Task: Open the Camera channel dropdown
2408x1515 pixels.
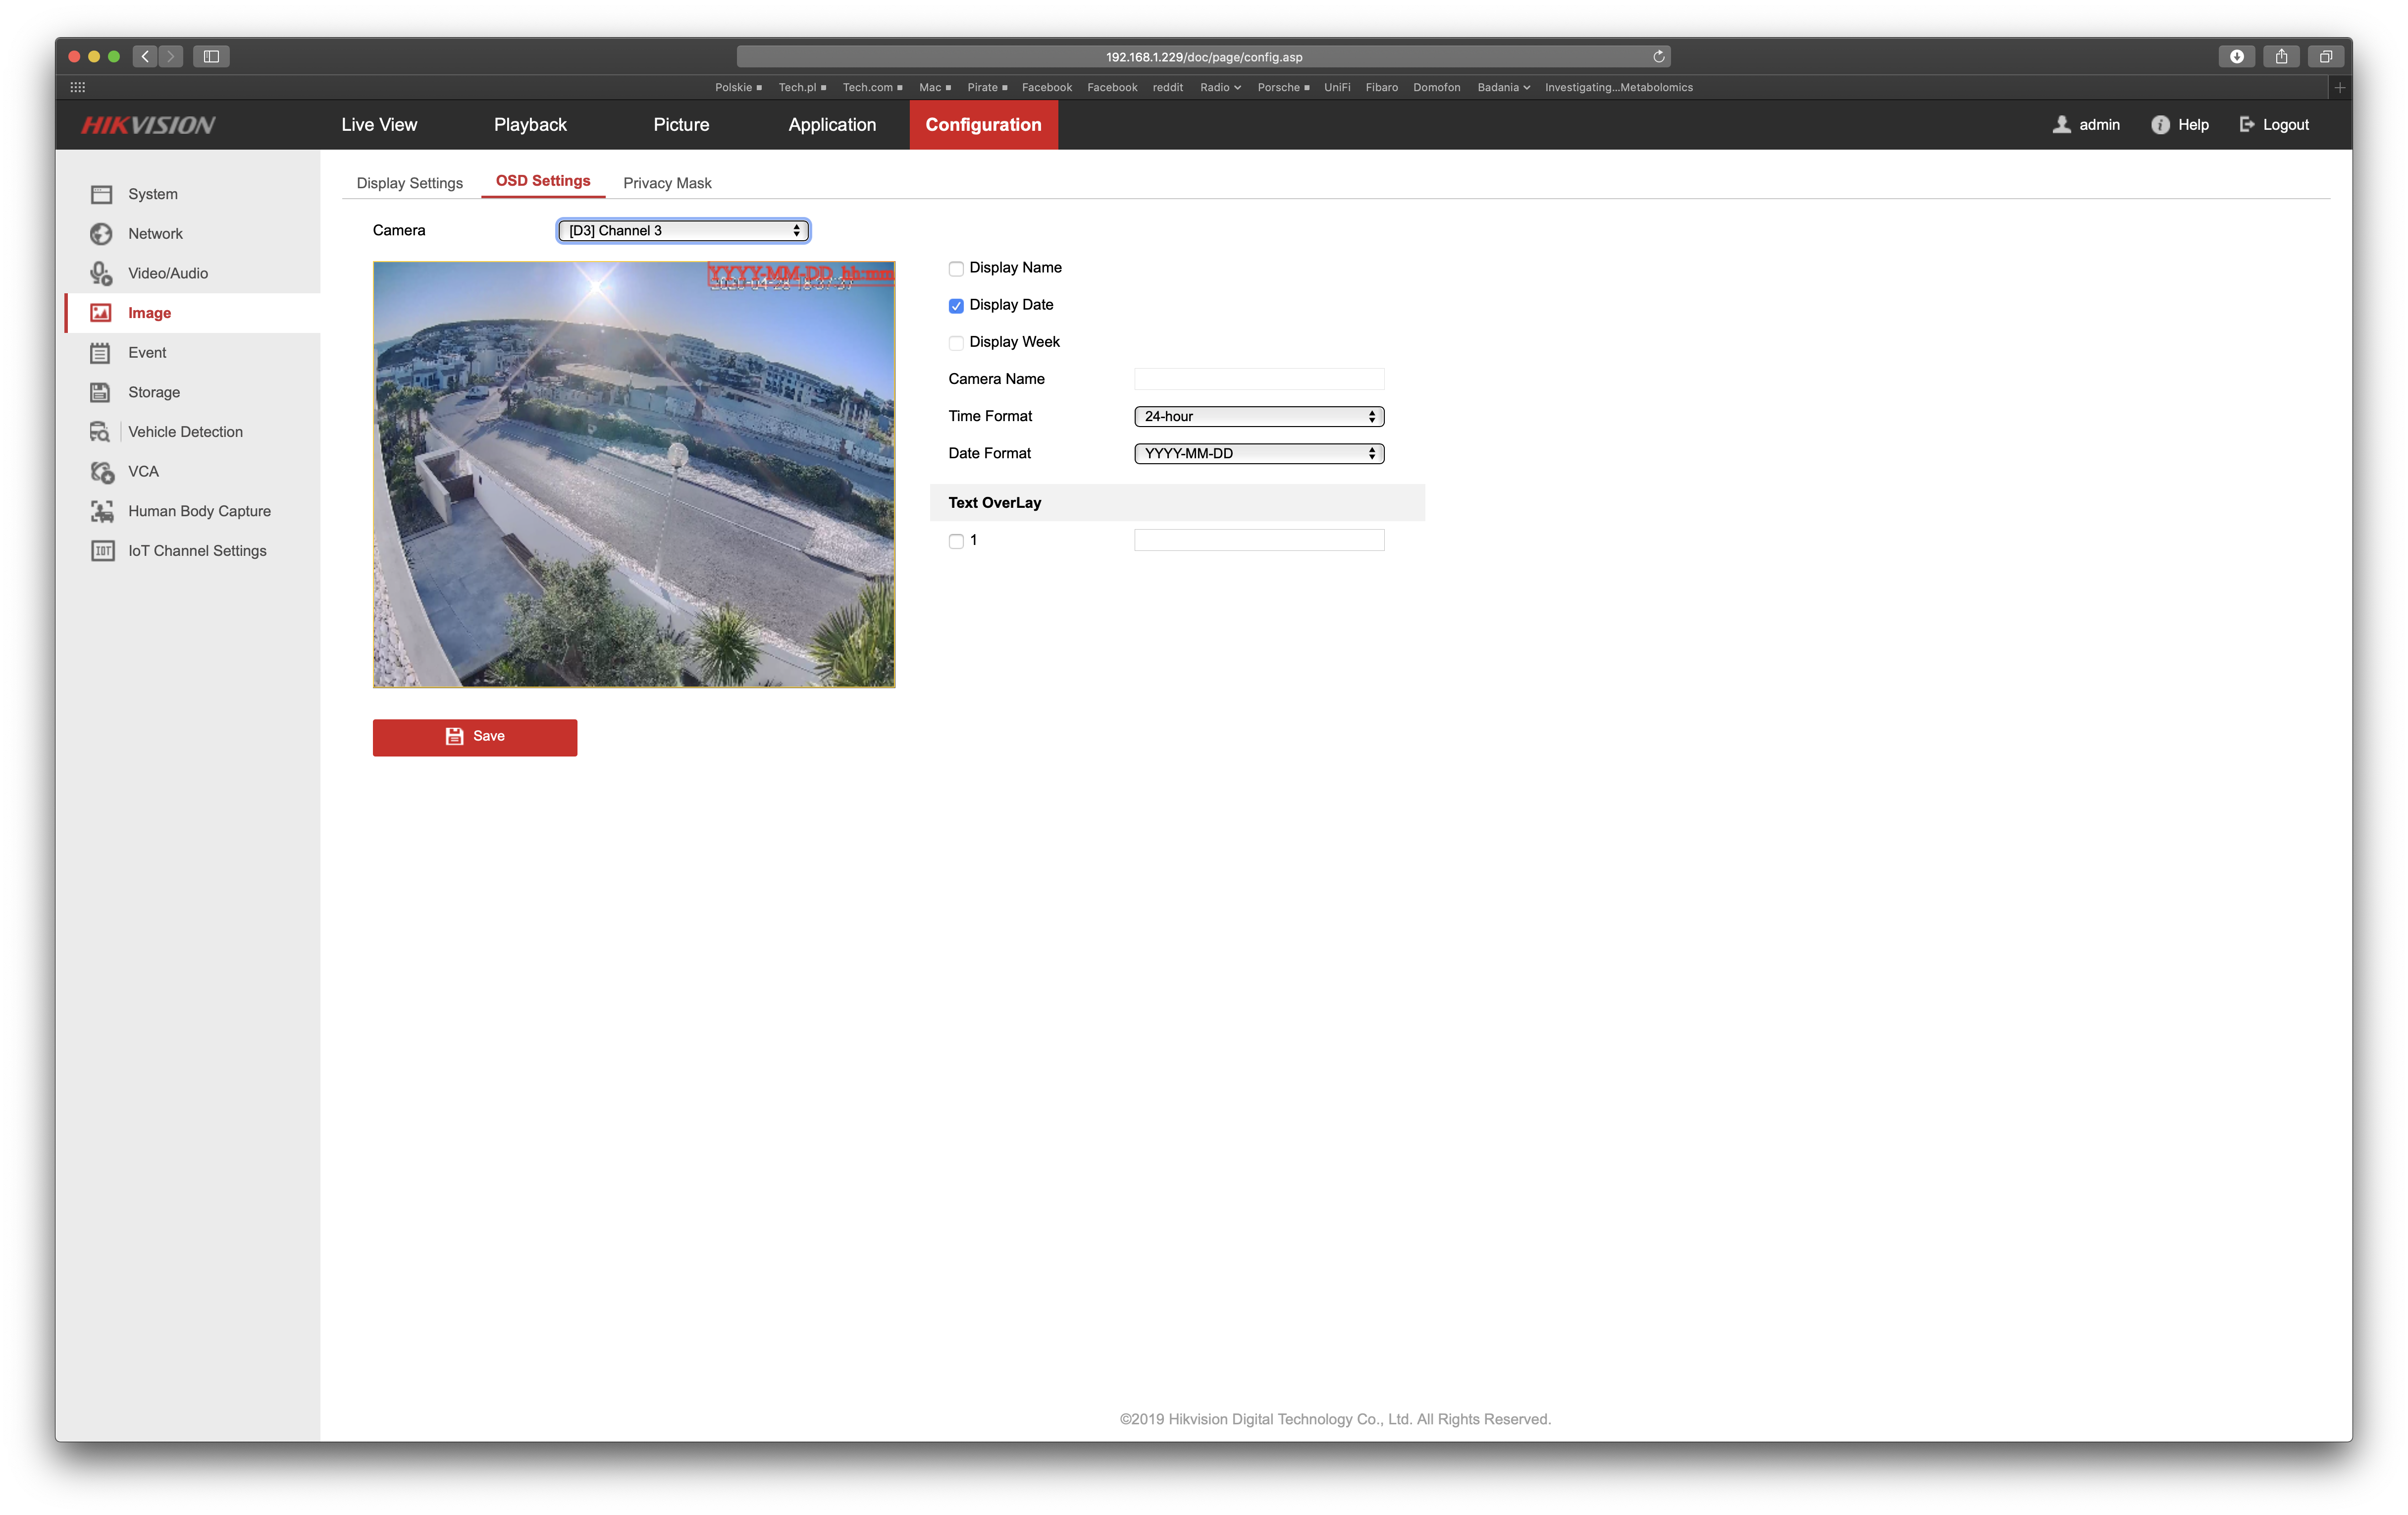Action: (x=683, y=231)
